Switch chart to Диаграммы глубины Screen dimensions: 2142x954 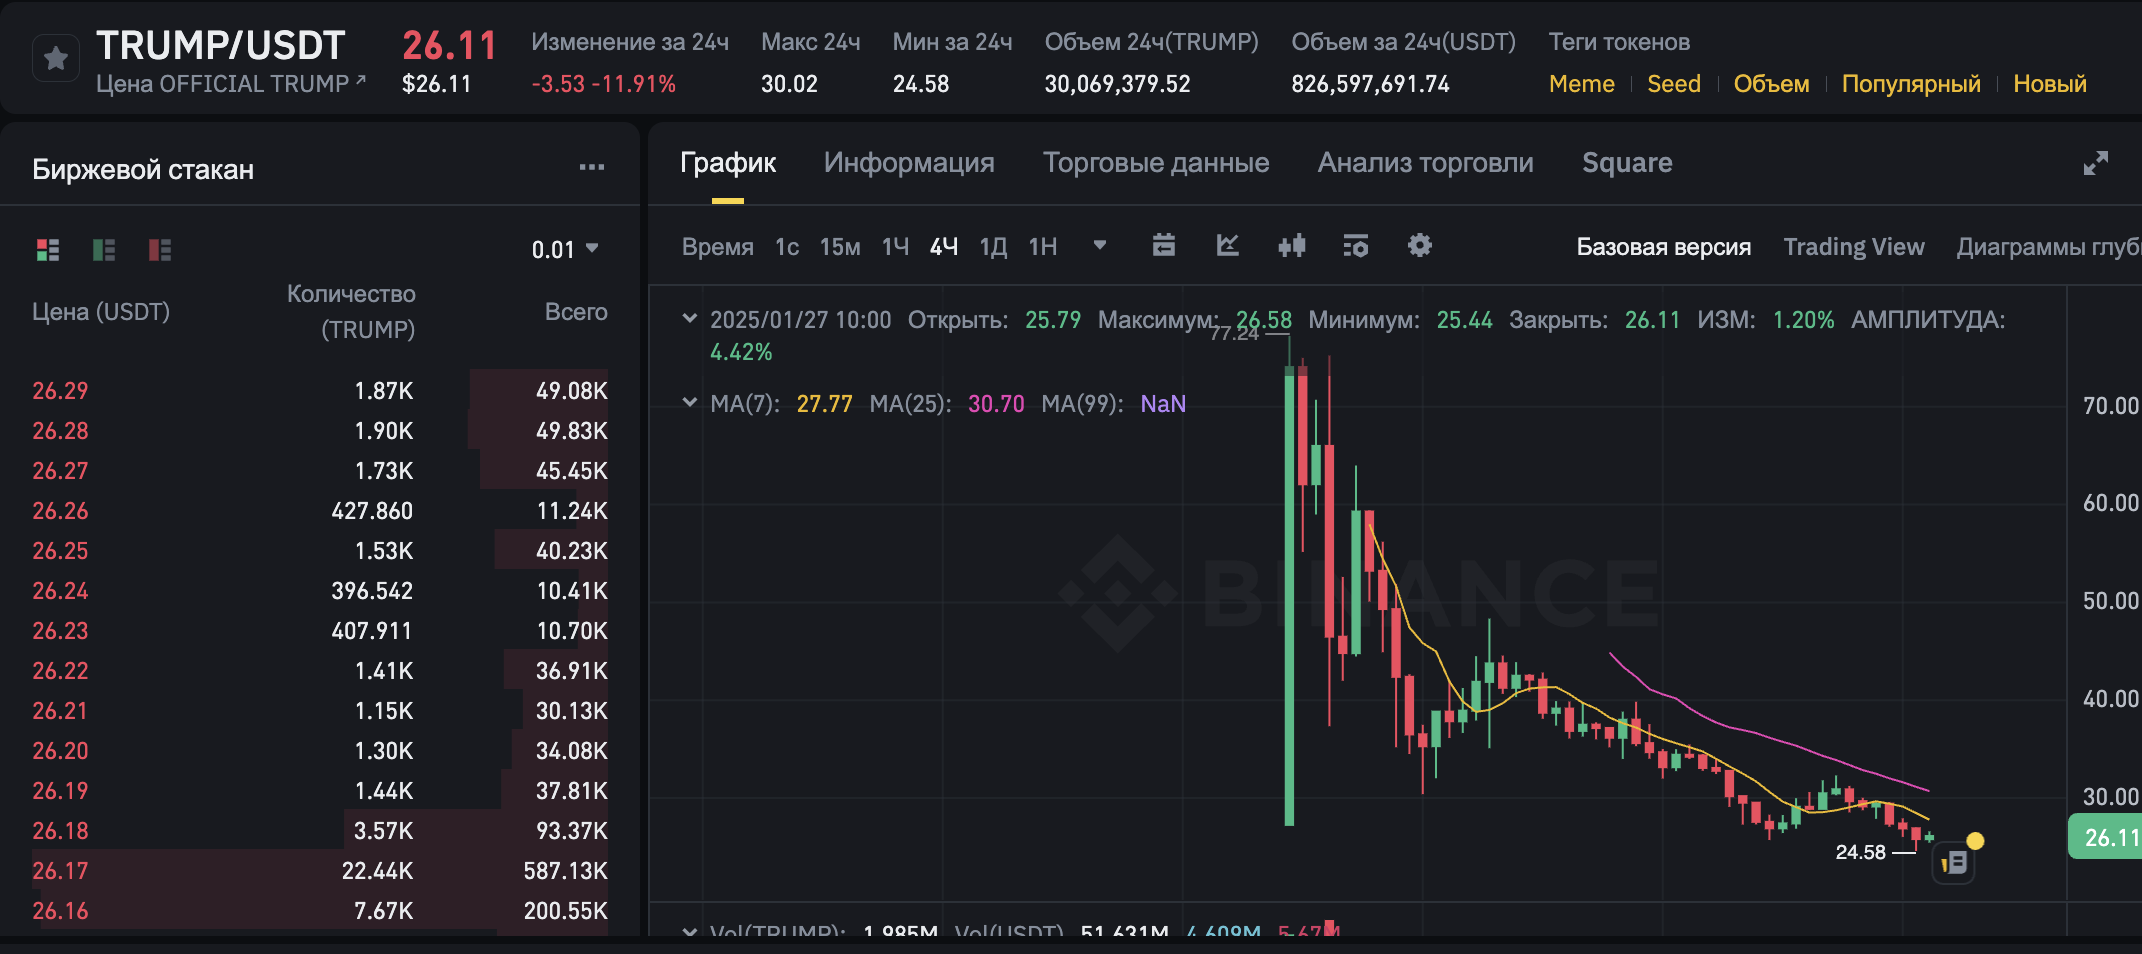coord(2049,247)
